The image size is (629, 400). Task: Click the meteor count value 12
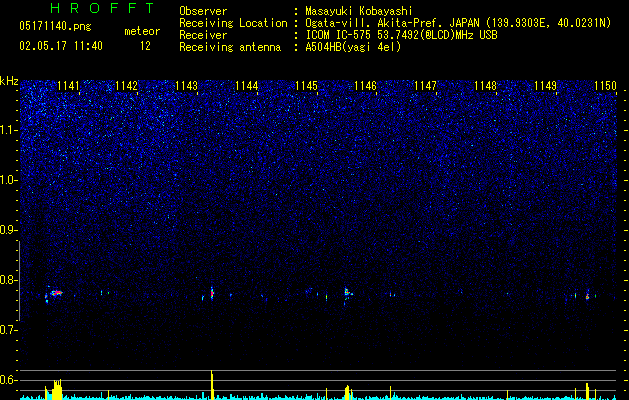145,46
